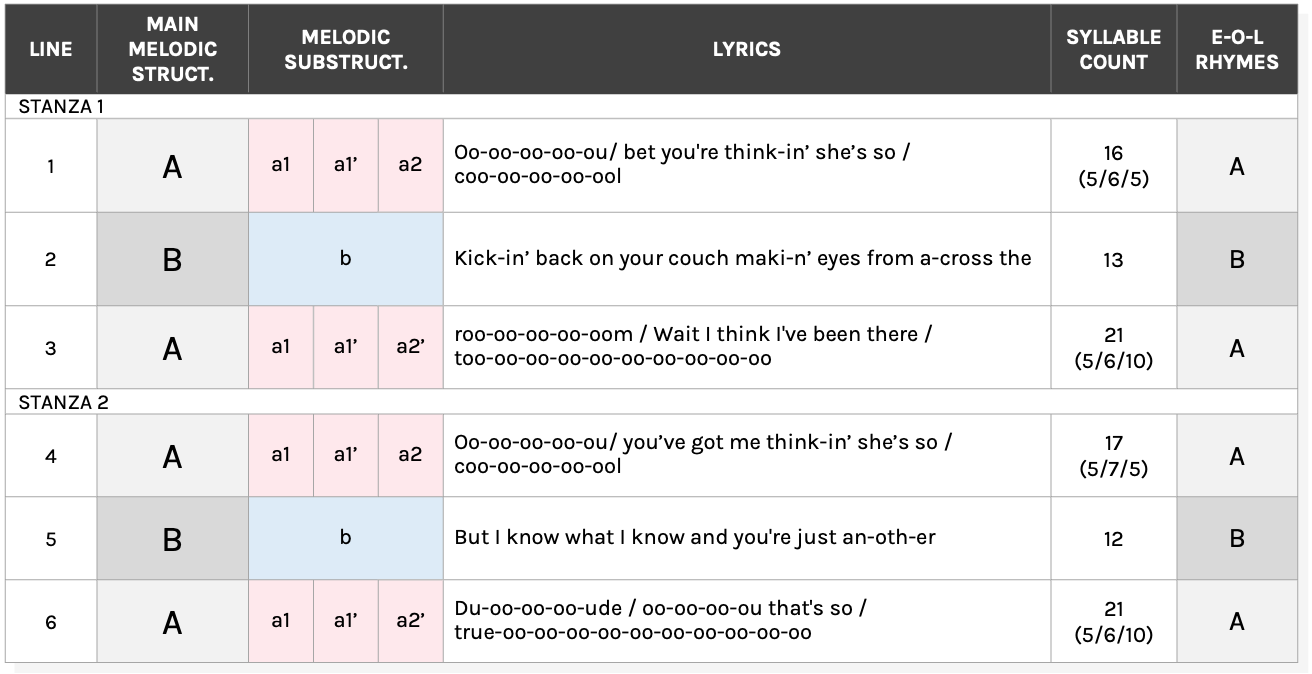
Task: Select line number 6 cell
Action: (50, 622)
